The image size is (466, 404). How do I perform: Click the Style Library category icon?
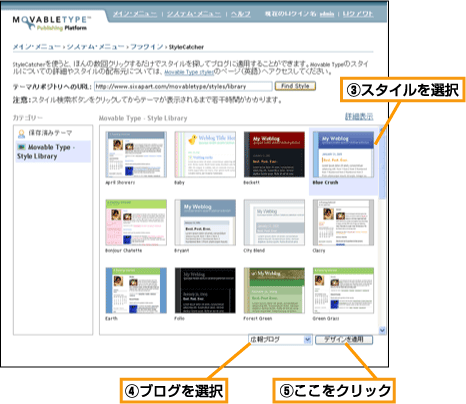pos(22,147)
